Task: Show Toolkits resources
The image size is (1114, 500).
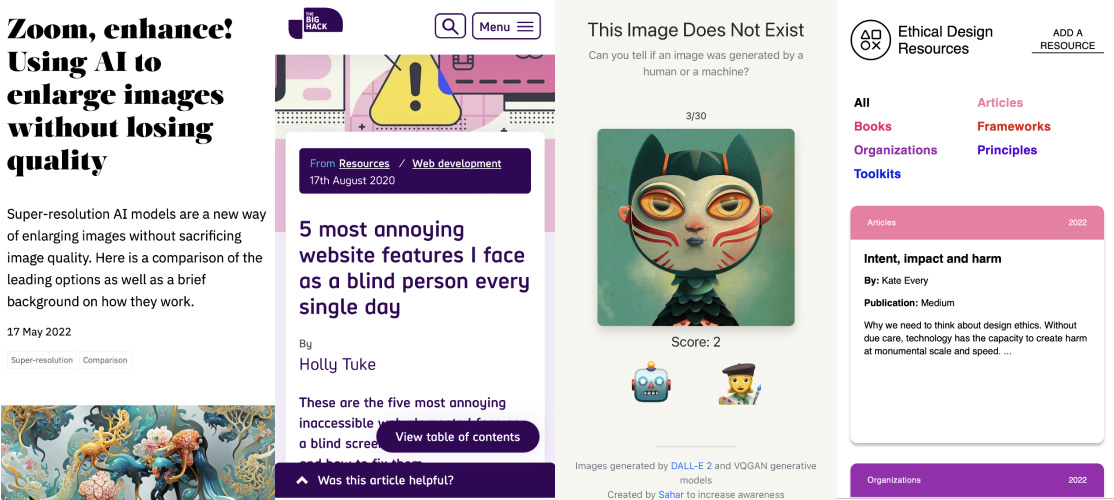Action: (877, 174)
